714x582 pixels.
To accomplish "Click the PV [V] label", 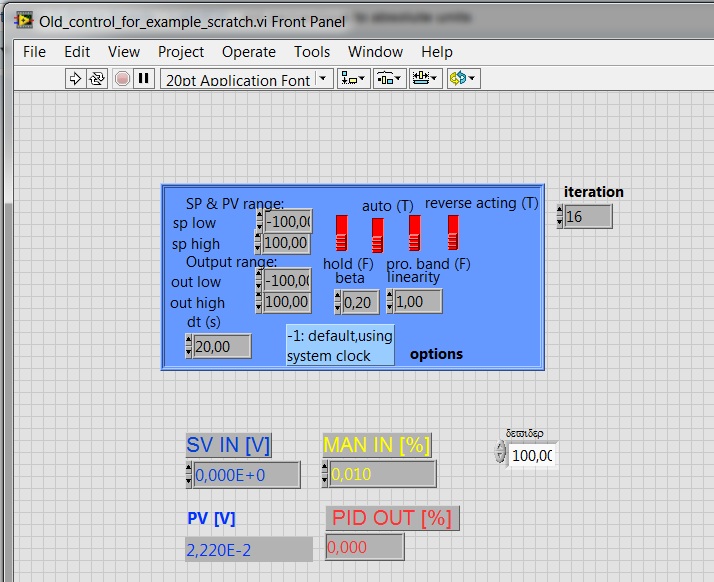I will click(x=211, y=519).
